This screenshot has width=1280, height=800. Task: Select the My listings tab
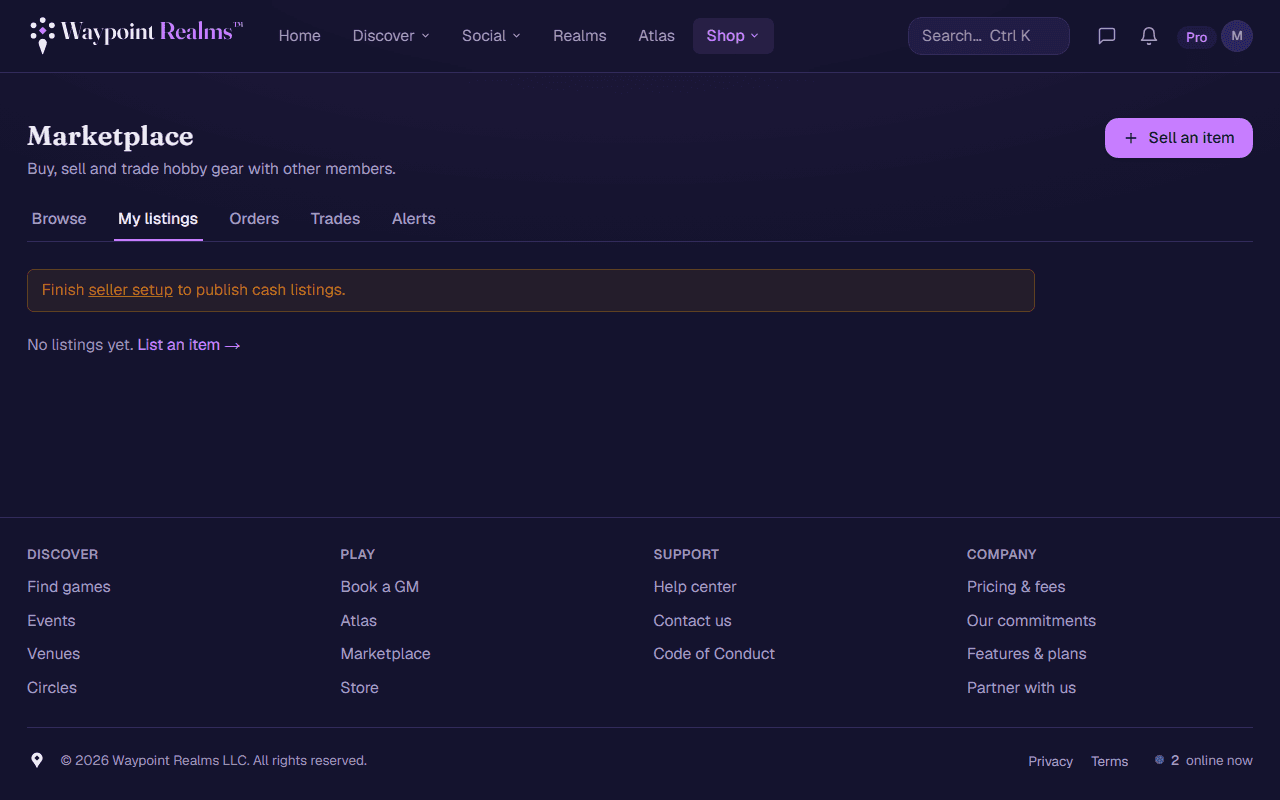pos(158,219)
